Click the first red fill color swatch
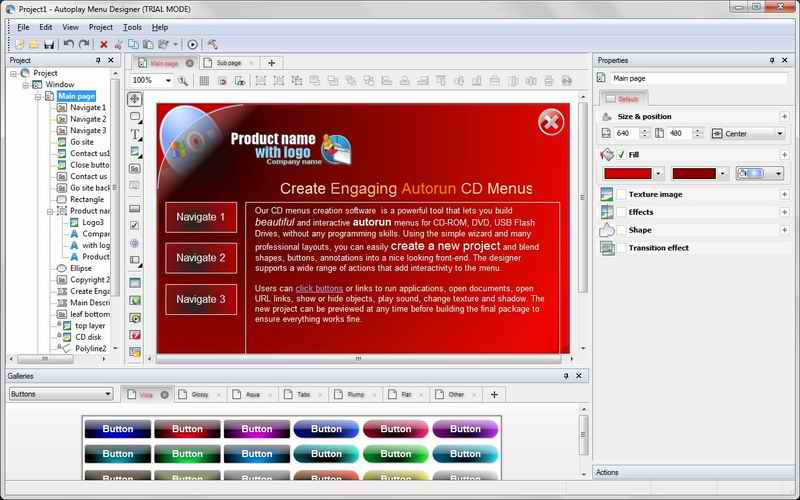Screen dimensions: 800x500 tap(627, 174)
